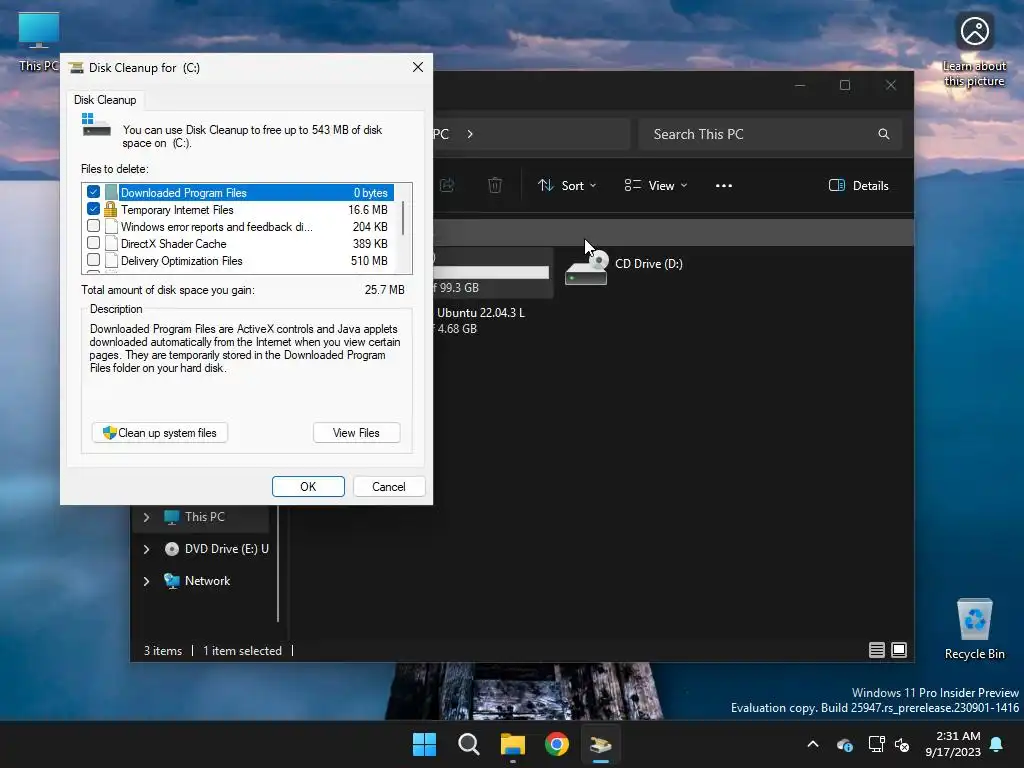Switch to large thumbnails view icon
This screenshot has height=768, width=1024.
click(899, 650)
